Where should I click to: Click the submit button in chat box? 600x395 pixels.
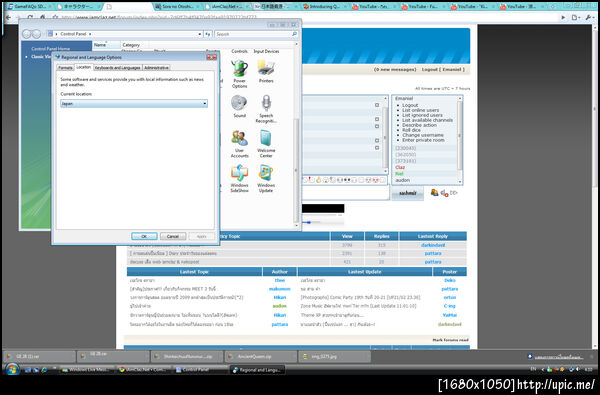click(408, 193)
